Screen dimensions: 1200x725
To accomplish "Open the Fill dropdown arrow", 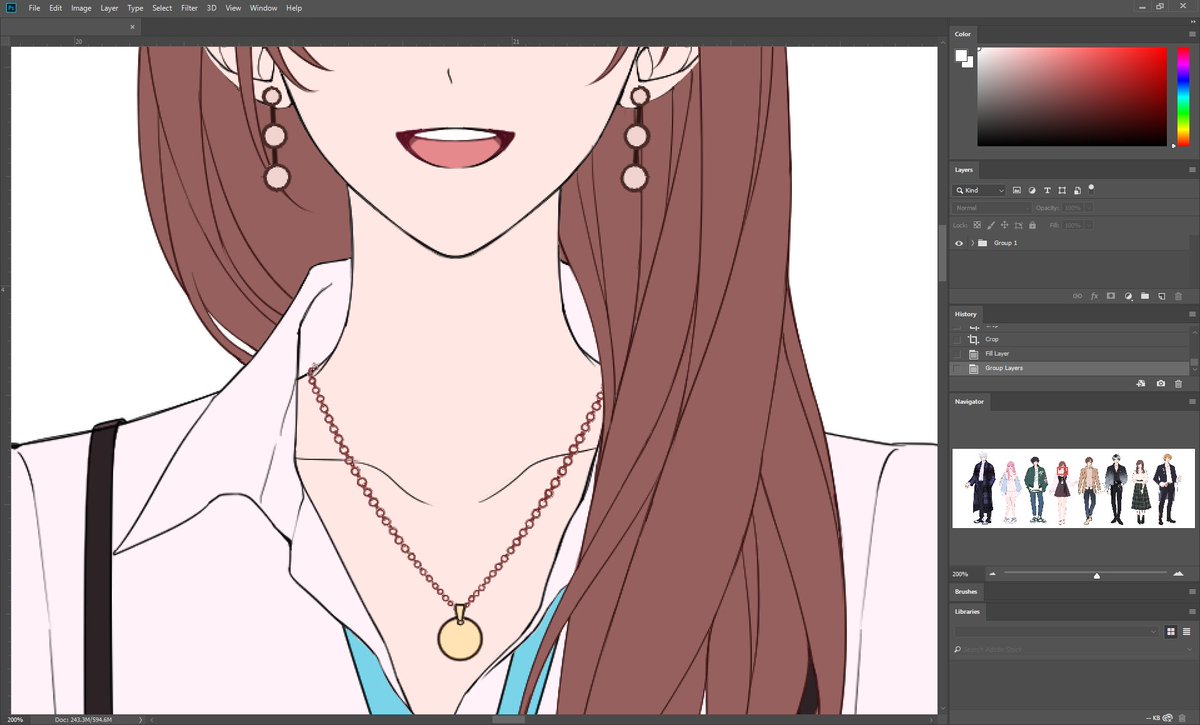I will [x=1089, y=225].
